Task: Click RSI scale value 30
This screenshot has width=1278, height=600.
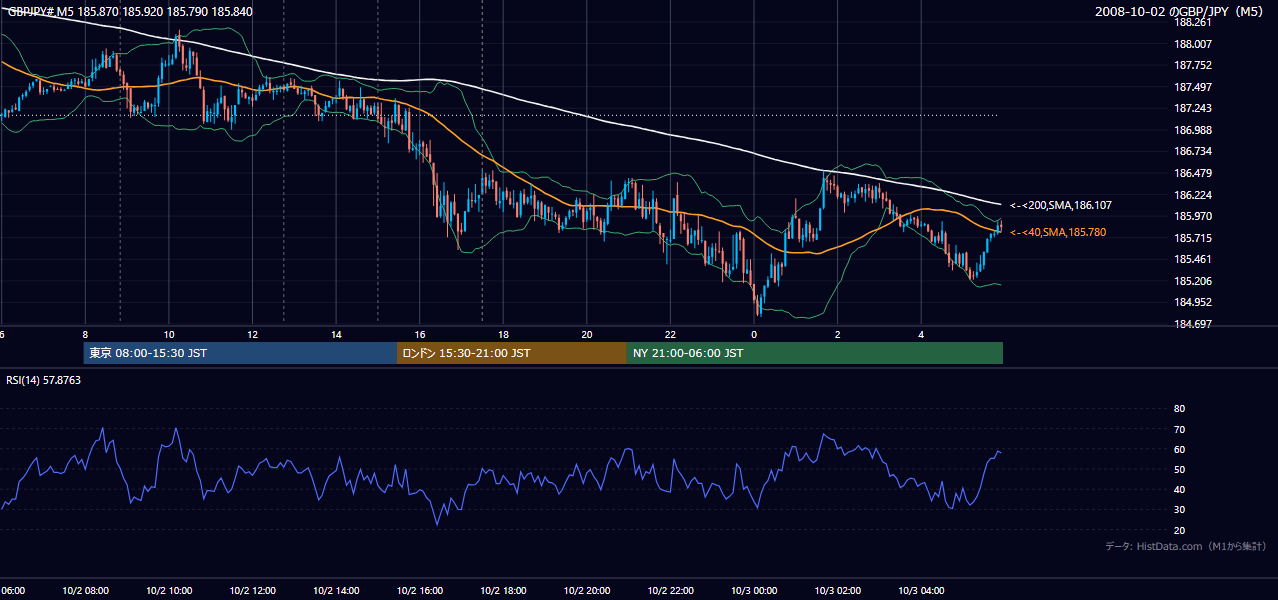Action: click(x=1179, y=510)
